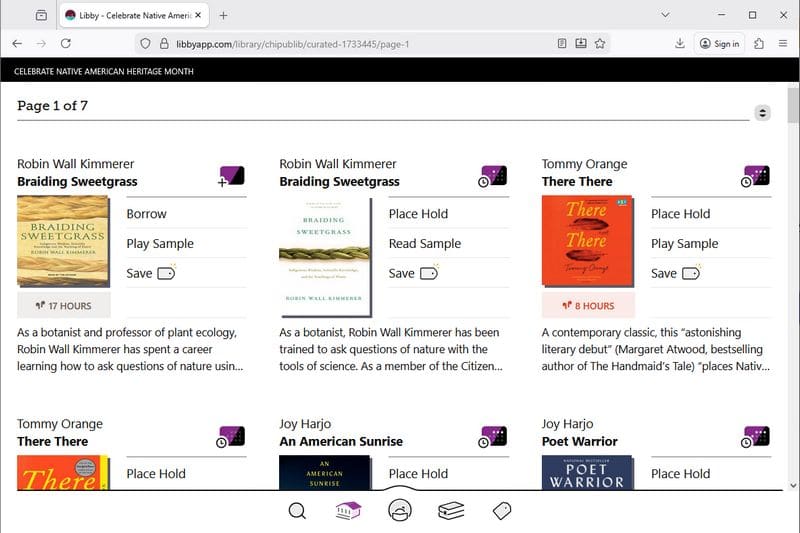Play Sample of There There audiobook
This screenshot has height=533, width=800.
[x=684, y=243]
